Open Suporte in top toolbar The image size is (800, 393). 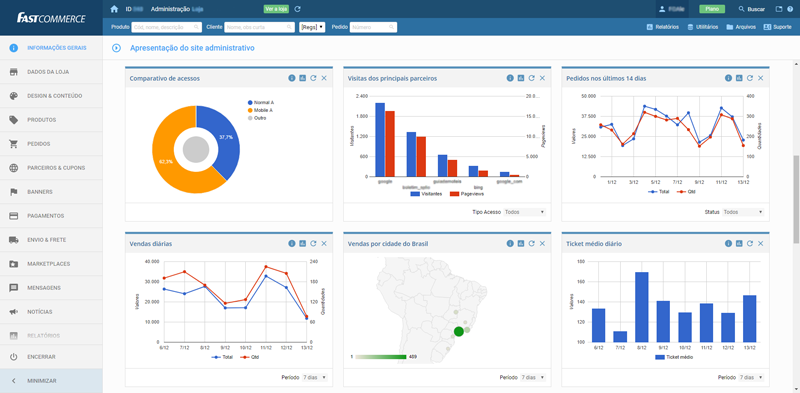[778, 27]
